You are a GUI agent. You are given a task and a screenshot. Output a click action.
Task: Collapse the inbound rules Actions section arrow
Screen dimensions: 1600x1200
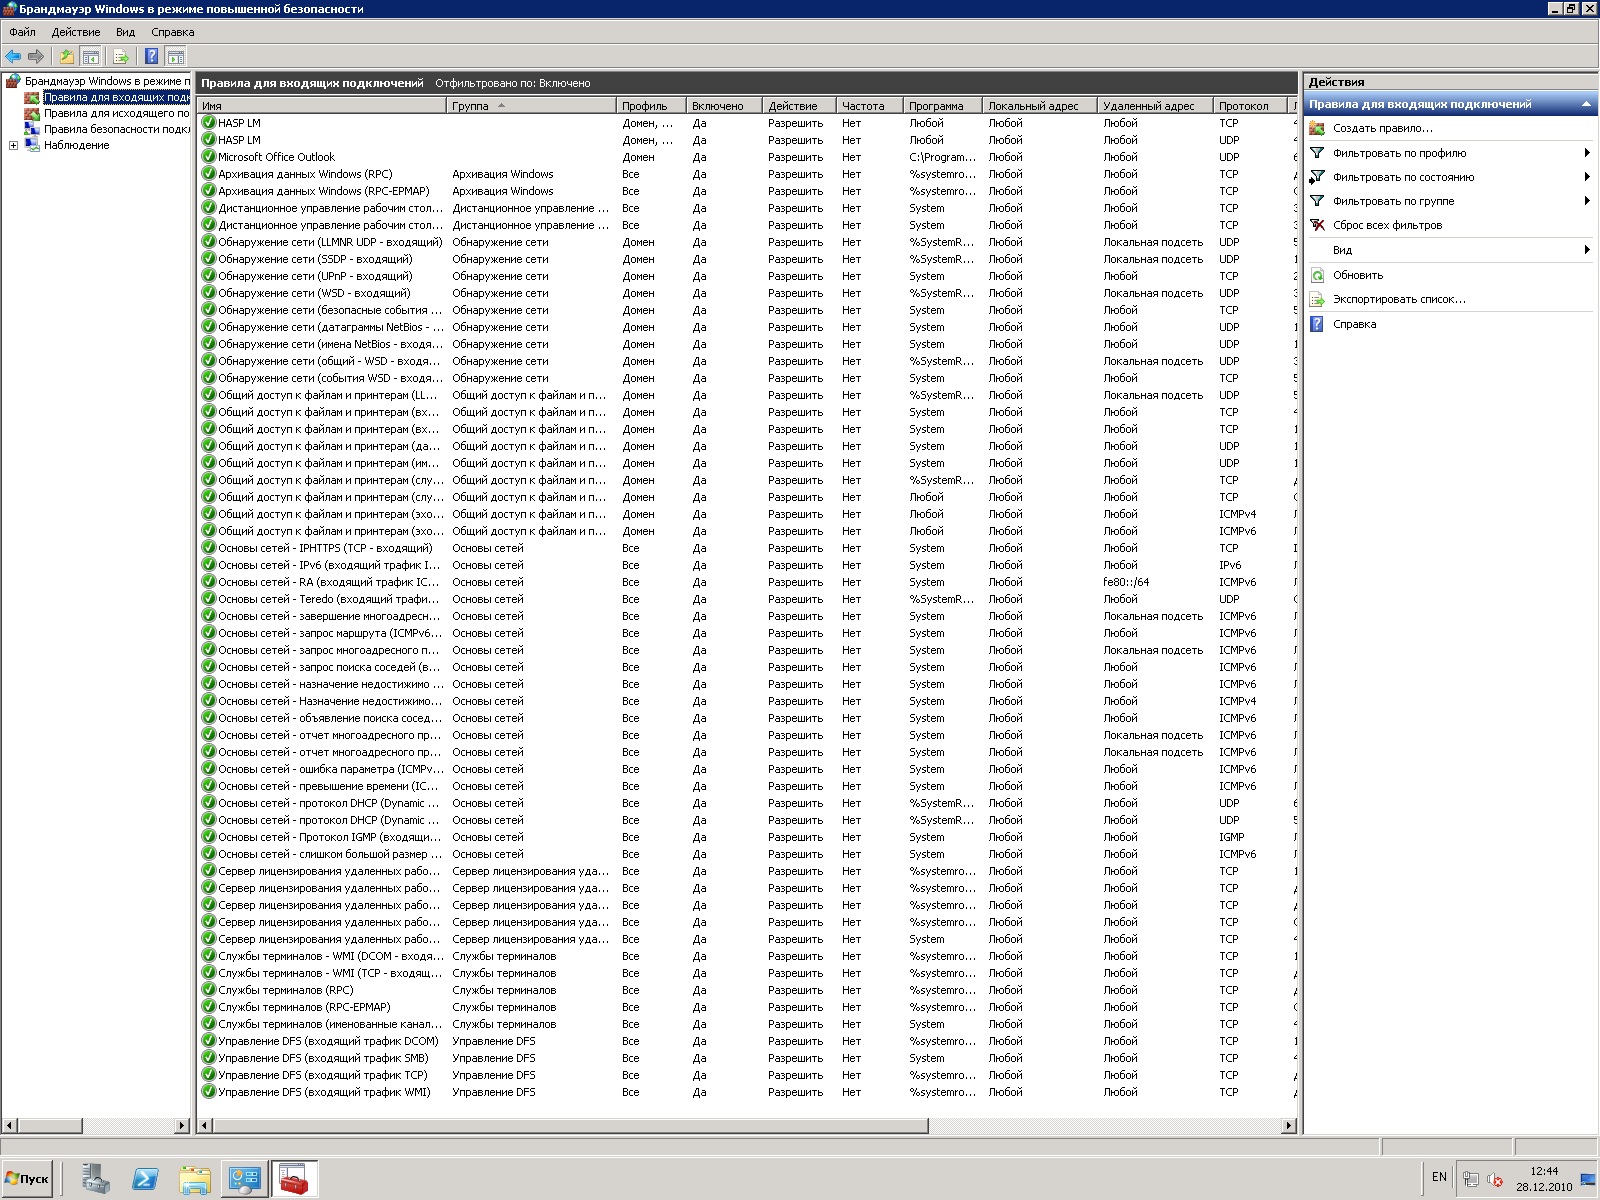1586,104
